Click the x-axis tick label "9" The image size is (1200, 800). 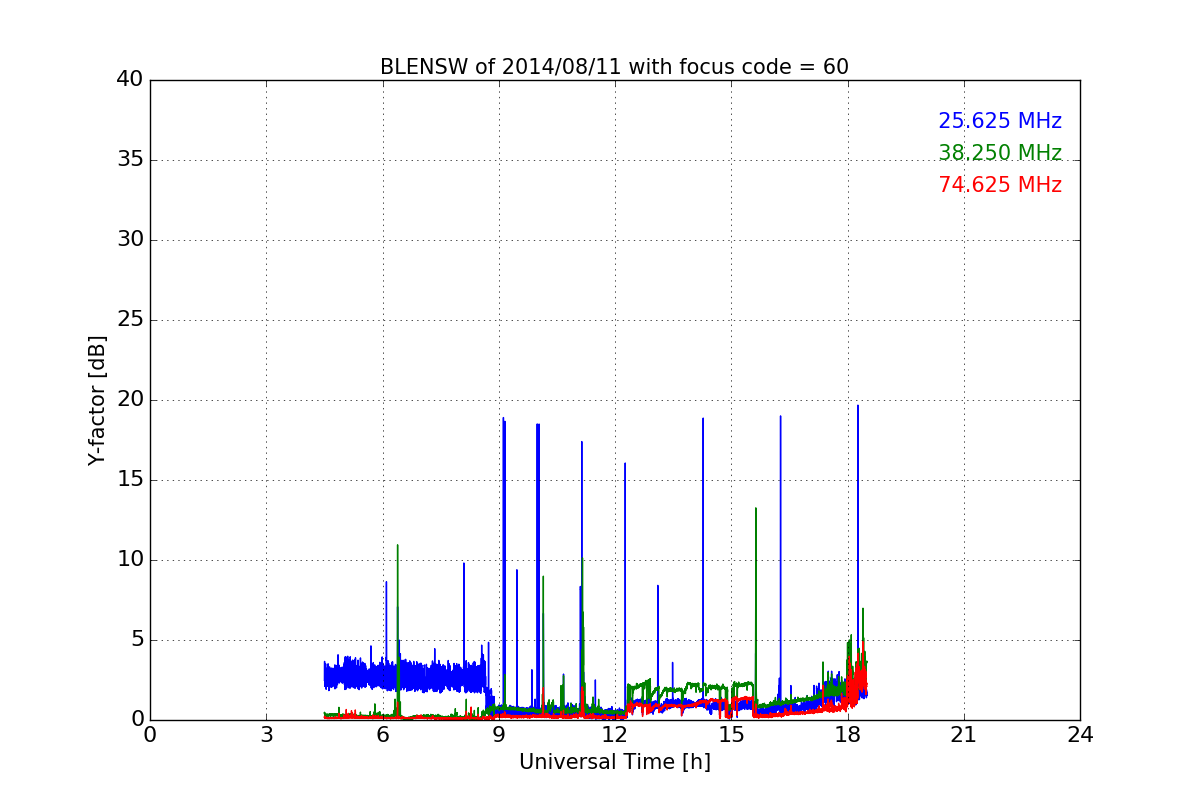click(x=499, y=735)
